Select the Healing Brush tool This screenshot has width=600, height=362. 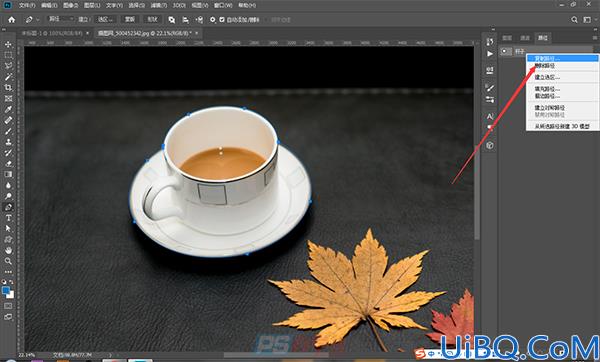[x=8, y=120]
